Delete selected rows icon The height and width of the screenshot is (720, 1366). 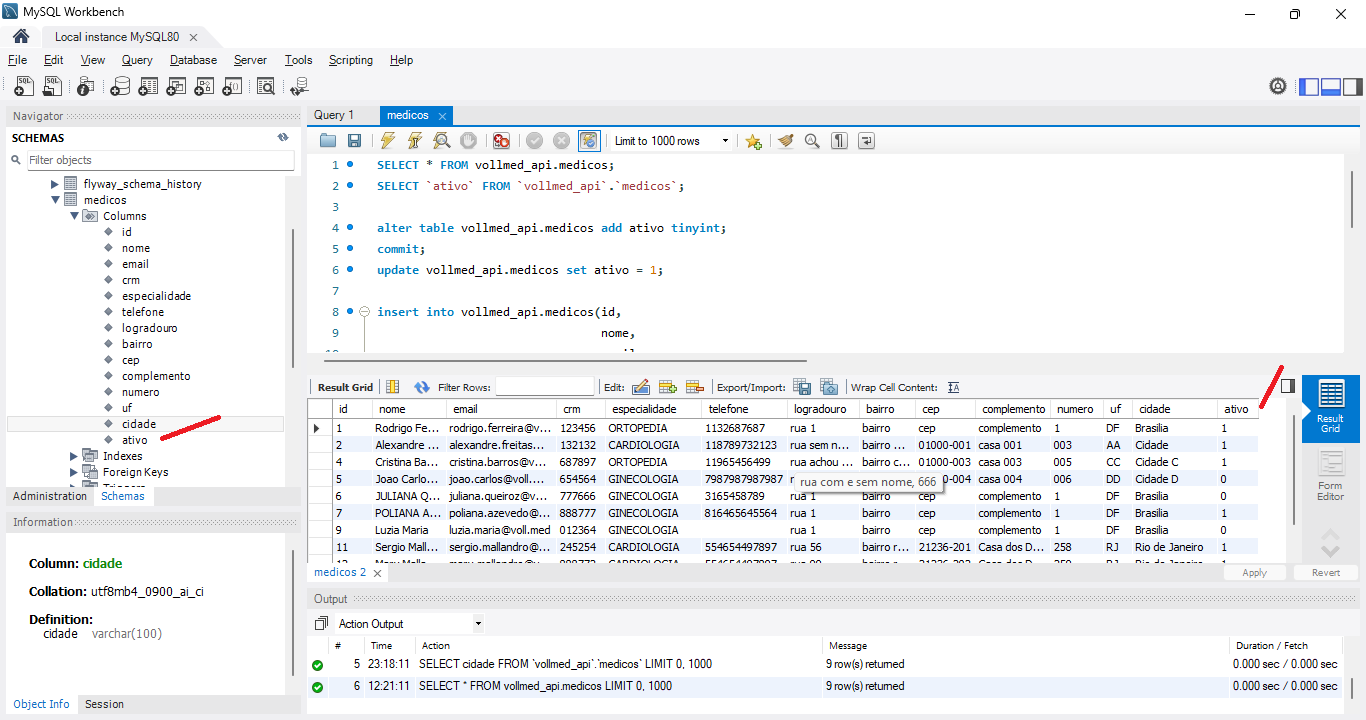click(x=695, y=387)
